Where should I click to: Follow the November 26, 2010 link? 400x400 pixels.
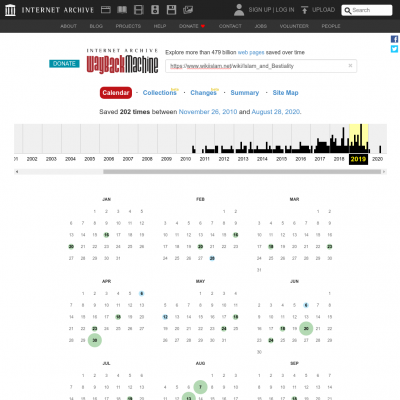point(208,112)
